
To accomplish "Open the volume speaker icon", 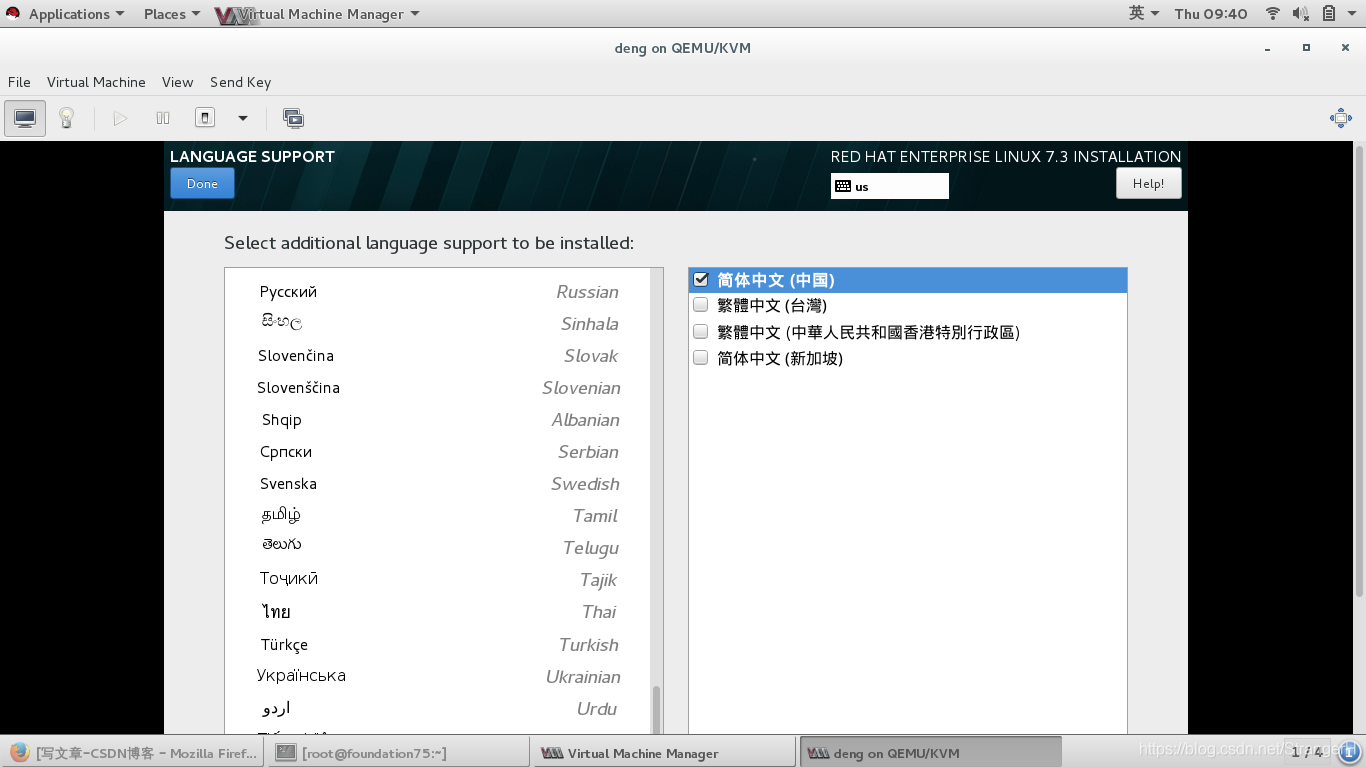I will pos(1301,13).
